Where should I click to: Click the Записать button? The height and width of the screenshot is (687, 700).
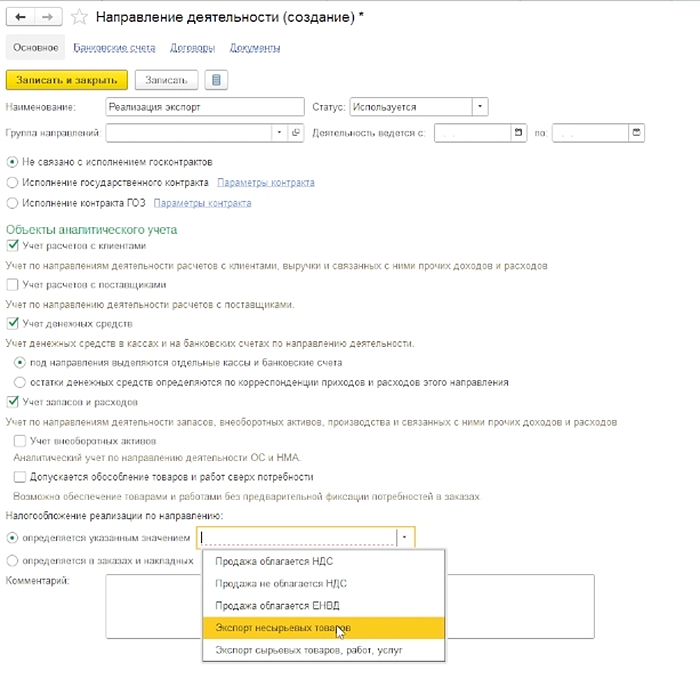coord(166,80)
